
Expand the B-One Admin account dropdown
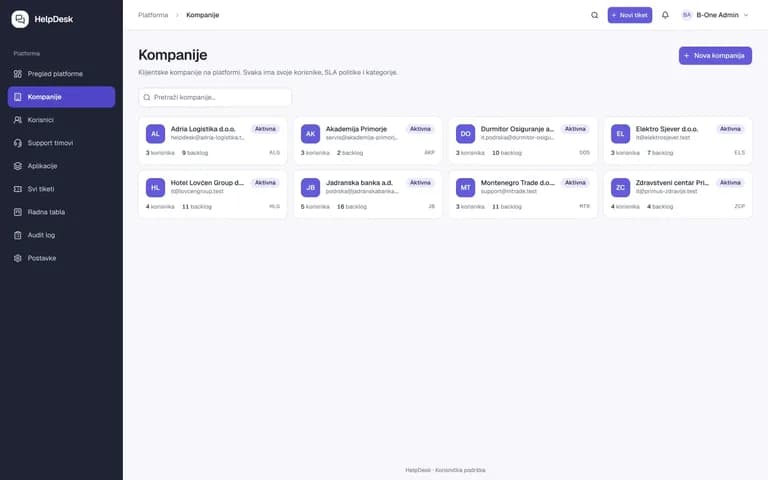[716, 15]
